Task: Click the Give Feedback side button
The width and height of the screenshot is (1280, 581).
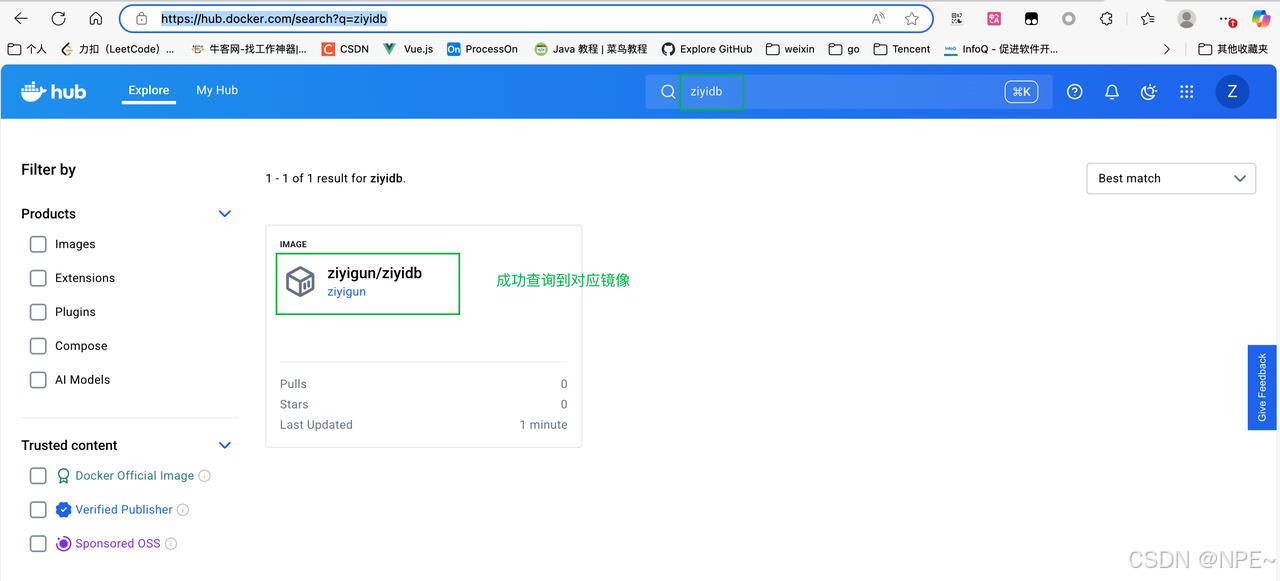Action: point(1262,388)
